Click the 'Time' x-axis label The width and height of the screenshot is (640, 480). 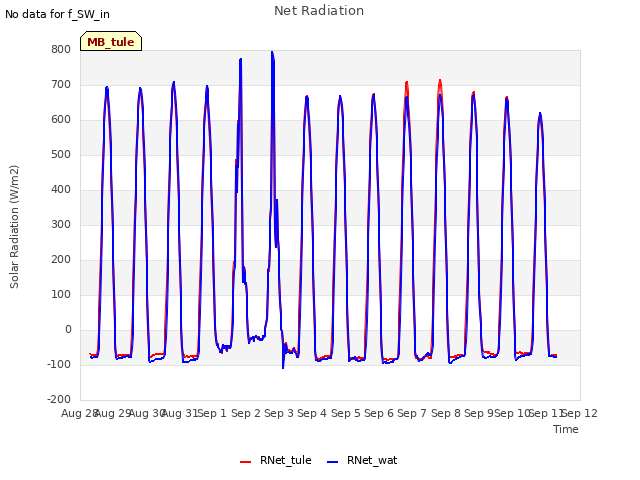pos(566,429)
